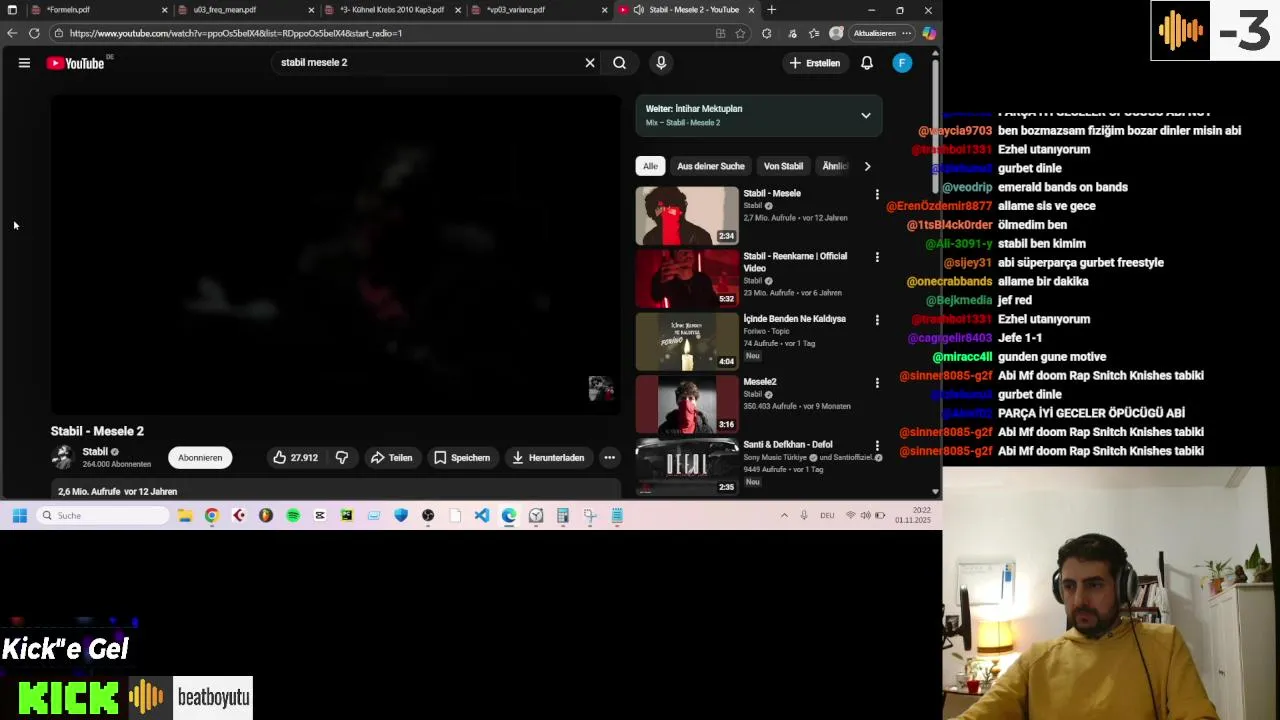Open Spotify from the taskbar

293,516
